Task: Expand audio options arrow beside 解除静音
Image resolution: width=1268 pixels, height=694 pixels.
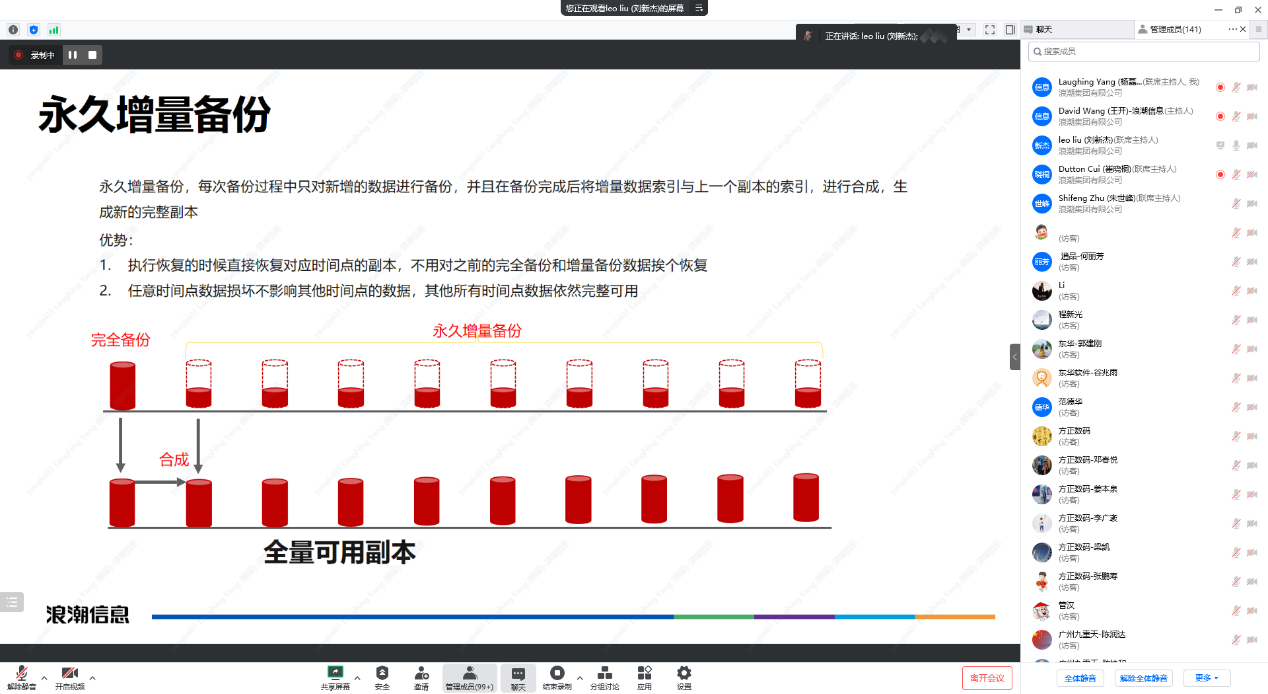Action: pos(43,677)
